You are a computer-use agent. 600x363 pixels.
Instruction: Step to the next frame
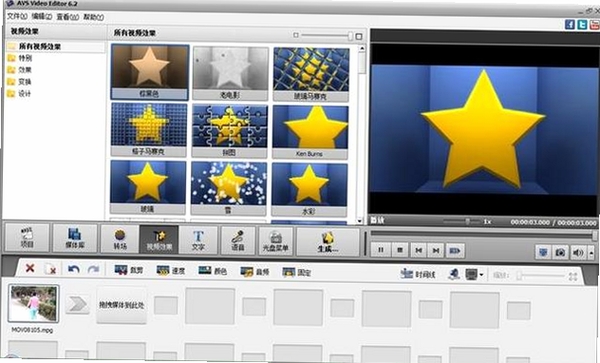tap(436, 251)
